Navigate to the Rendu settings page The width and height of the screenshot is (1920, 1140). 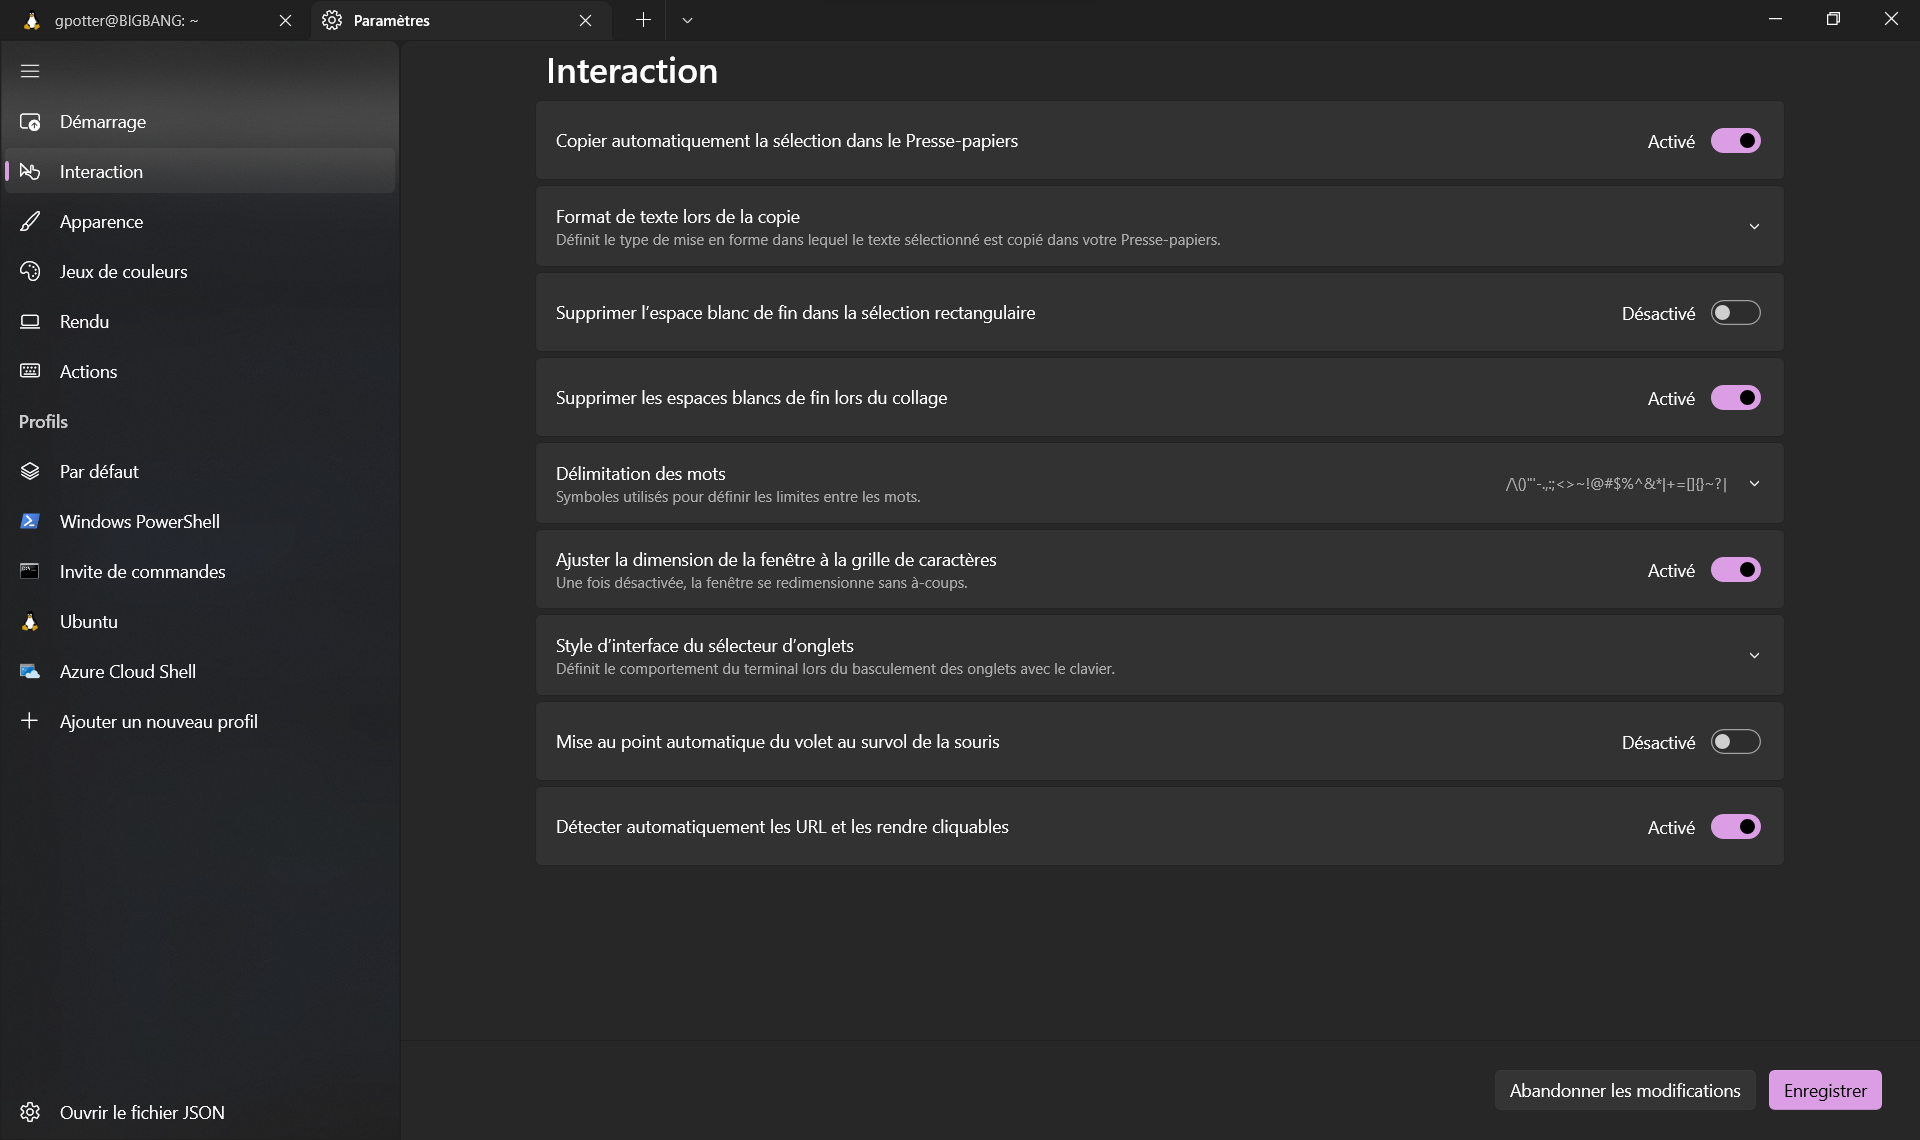click(x=200, y=322)
